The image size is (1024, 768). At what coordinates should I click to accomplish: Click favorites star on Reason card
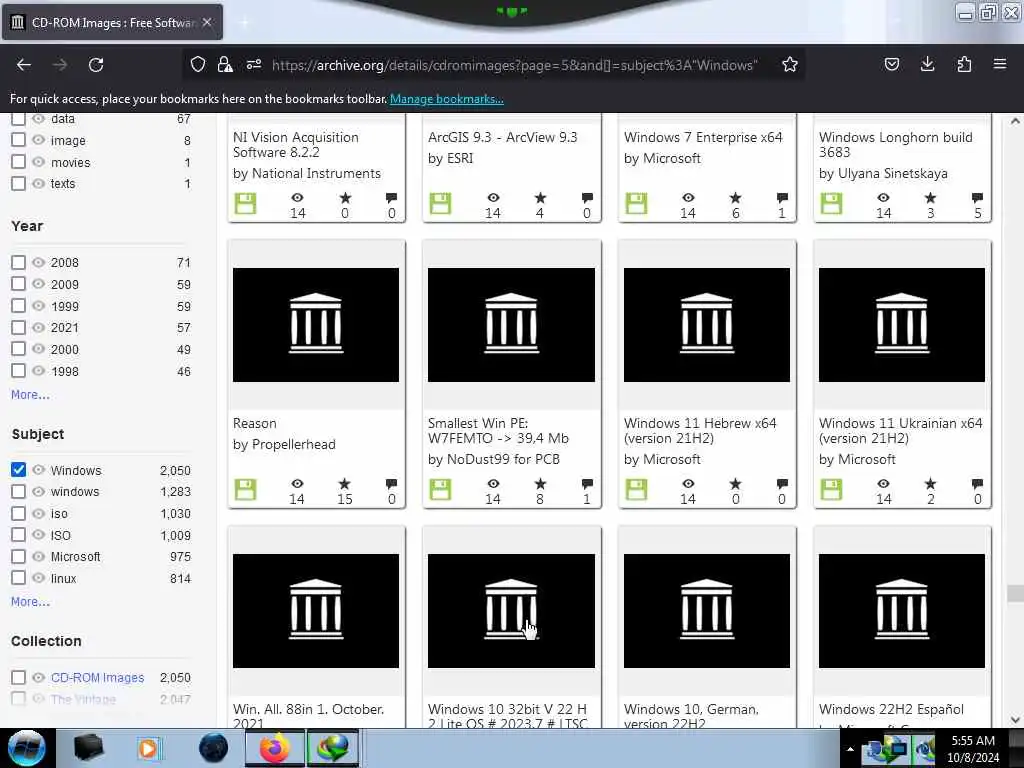click(345, 484)
